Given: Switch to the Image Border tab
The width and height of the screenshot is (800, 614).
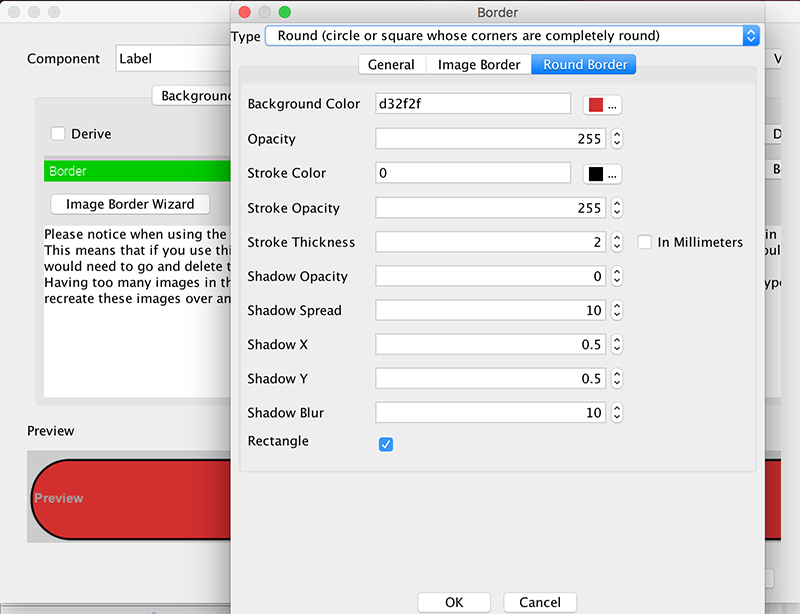Looking at the screenshot, I should (479, 65).
